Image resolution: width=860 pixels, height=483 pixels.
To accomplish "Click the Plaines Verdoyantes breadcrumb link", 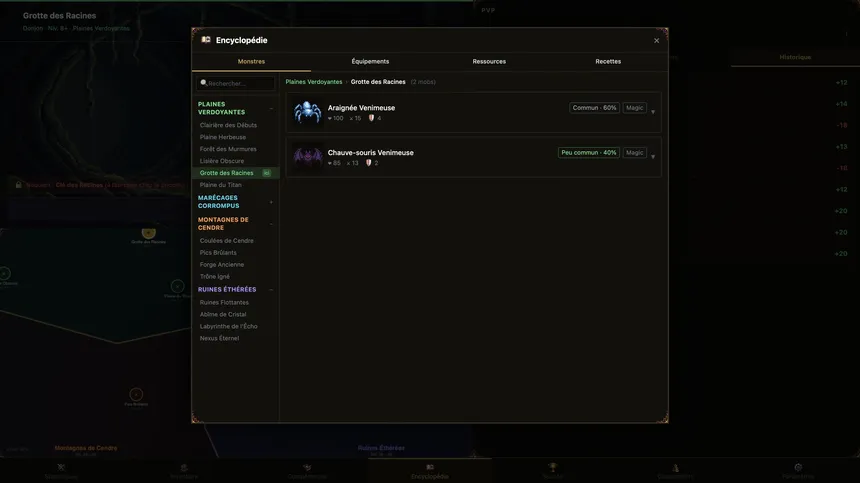I will 314,82.
